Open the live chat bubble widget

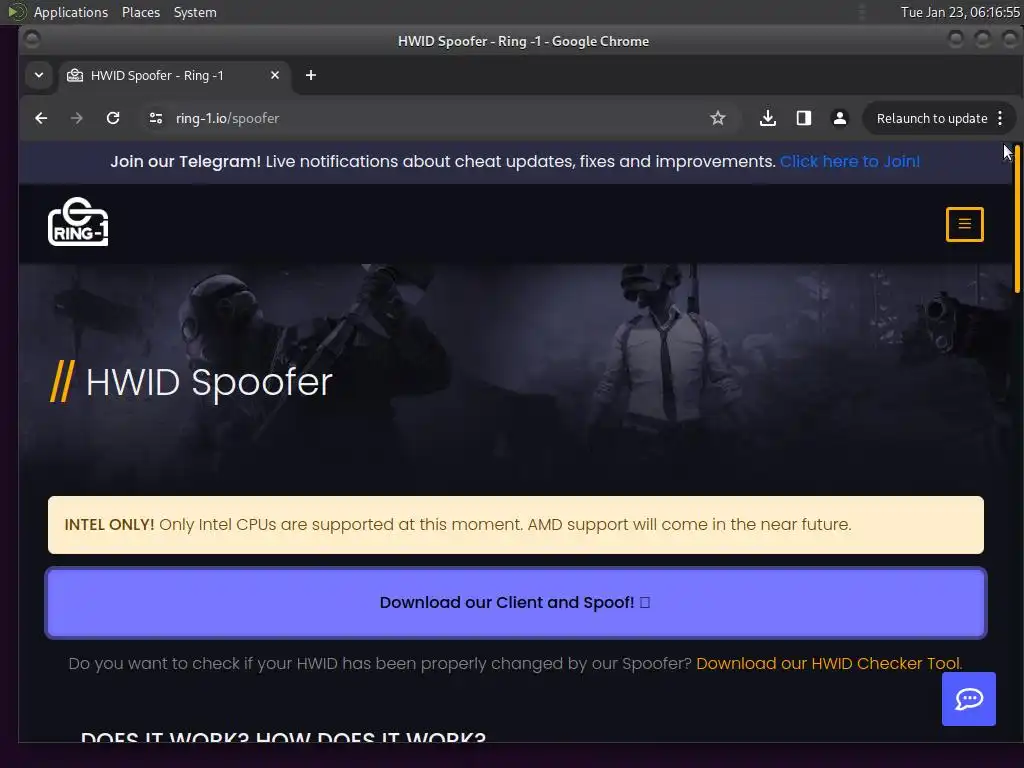pyautogui.click(x=968, y=699)
